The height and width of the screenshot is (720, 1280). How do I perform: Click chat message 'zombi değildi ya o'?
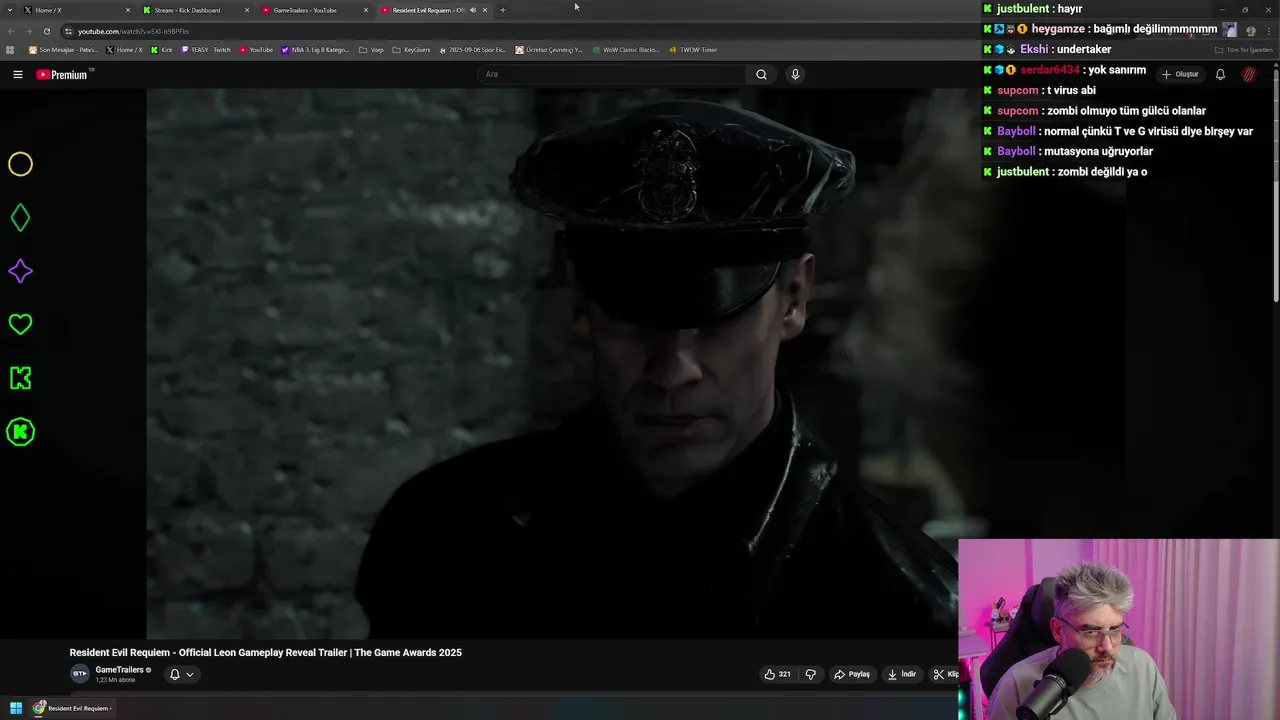point(1100,172)
